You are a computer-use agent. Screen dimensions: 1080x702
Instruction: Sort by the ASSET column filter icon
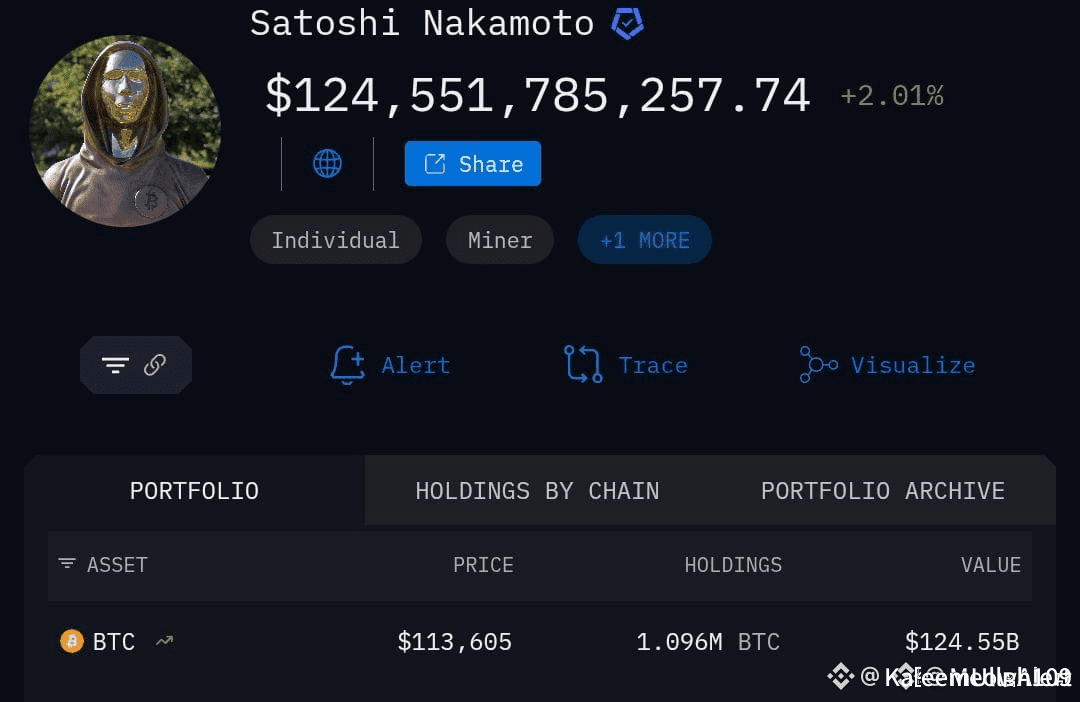coord(67,564)
